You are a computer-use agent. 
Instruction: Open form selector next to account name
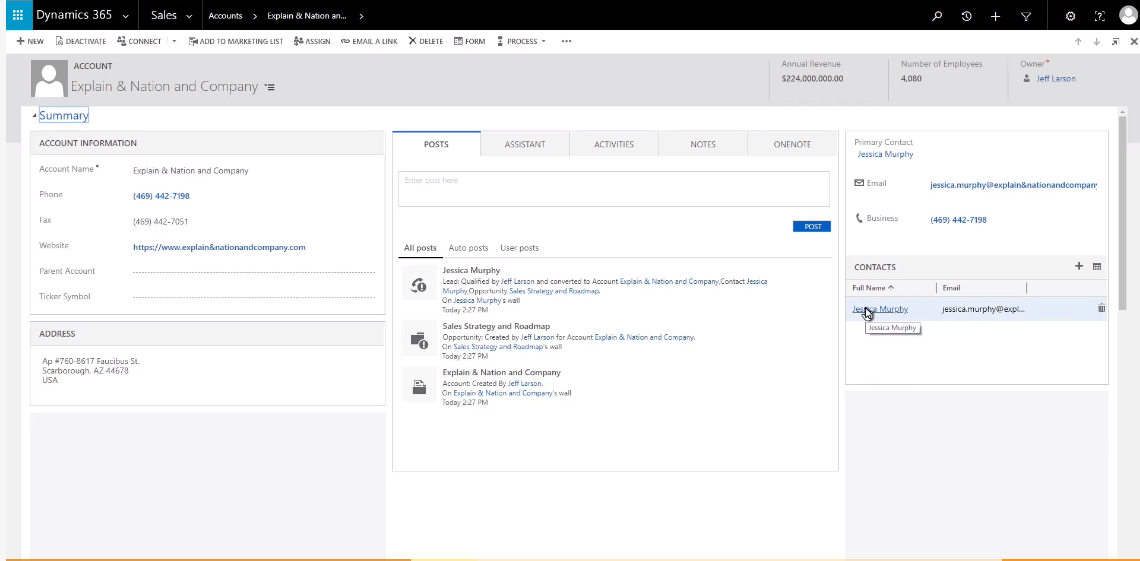(x=270, y=87)
